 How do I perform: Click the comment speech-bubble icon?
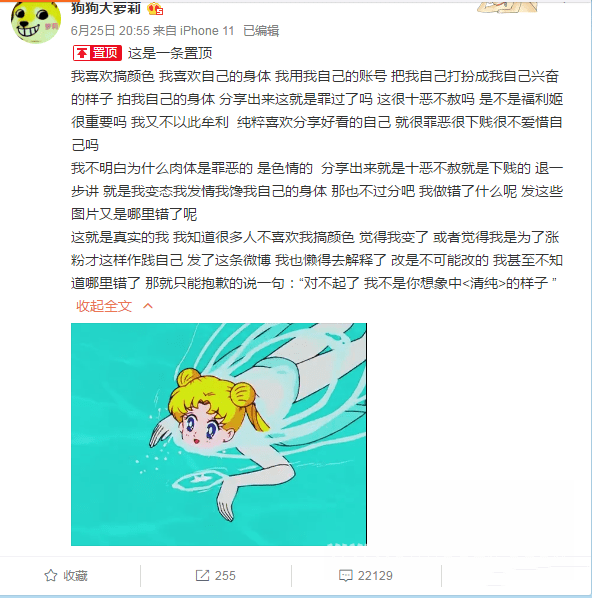pyautogui.click(x=346, y=575)
